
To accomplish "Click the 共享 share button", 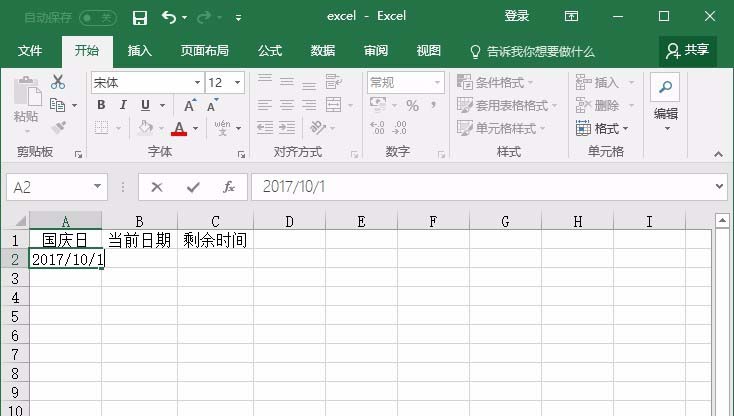I will tap(688, 50).
